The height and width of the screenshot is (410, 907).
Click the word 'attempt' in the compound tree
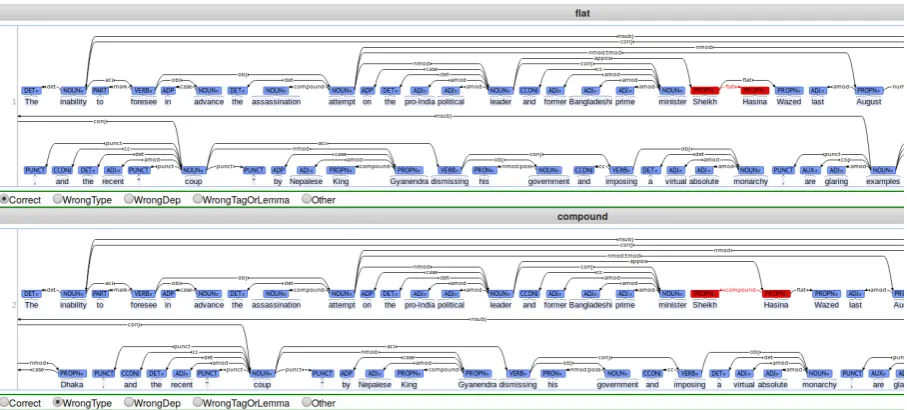tap(342, 304)
